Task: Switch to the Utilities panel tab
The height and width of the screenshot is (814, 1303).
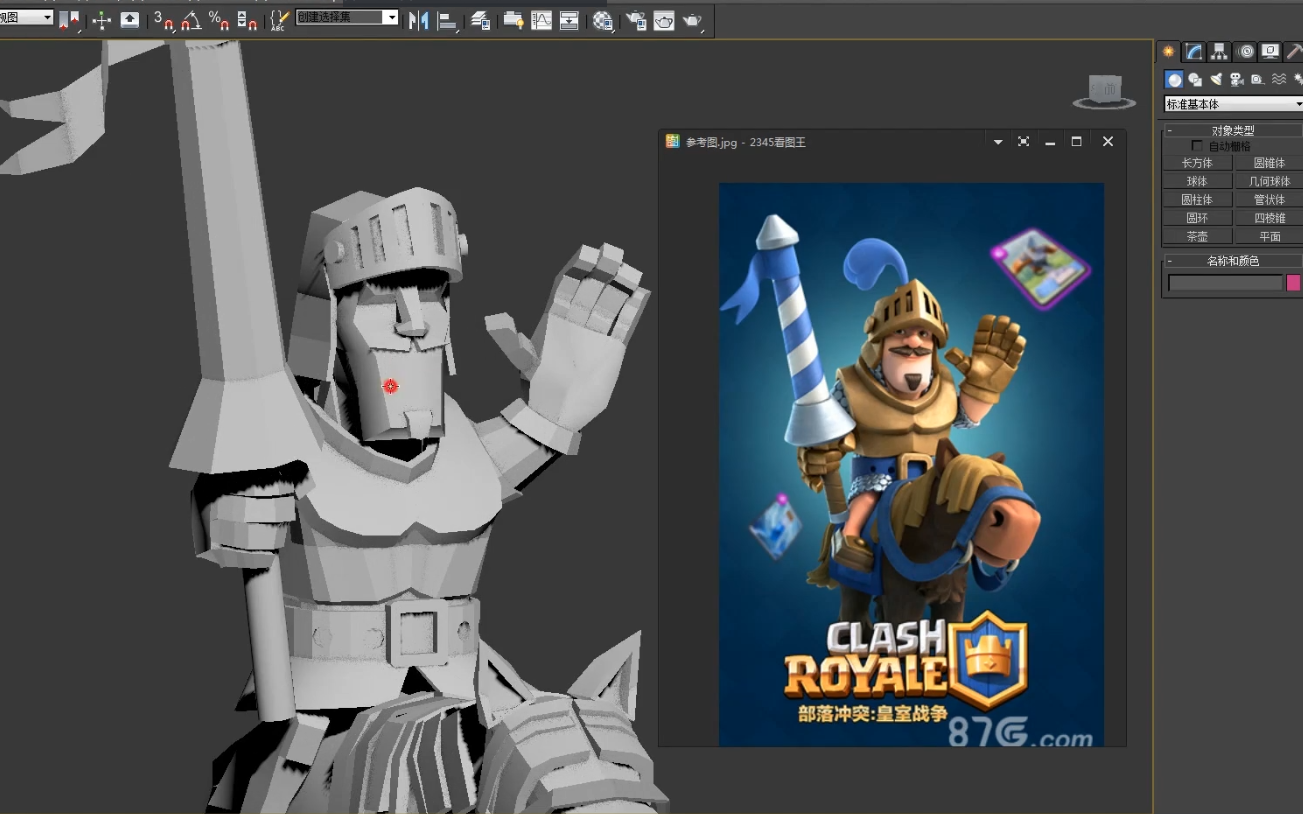Action: point(1294,52)
